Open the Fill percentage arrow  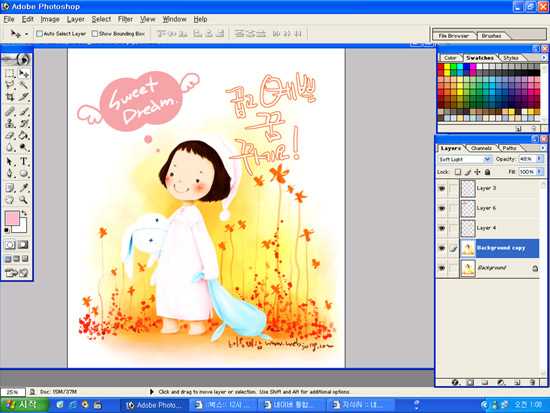539,172
